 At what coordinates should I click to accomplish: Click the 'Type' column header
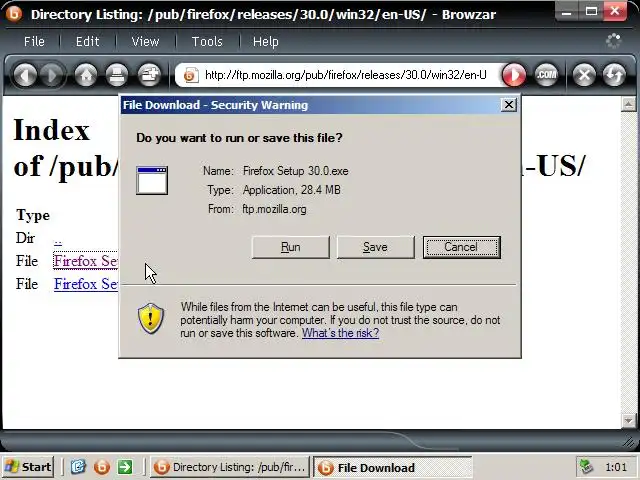coord(33,215)
